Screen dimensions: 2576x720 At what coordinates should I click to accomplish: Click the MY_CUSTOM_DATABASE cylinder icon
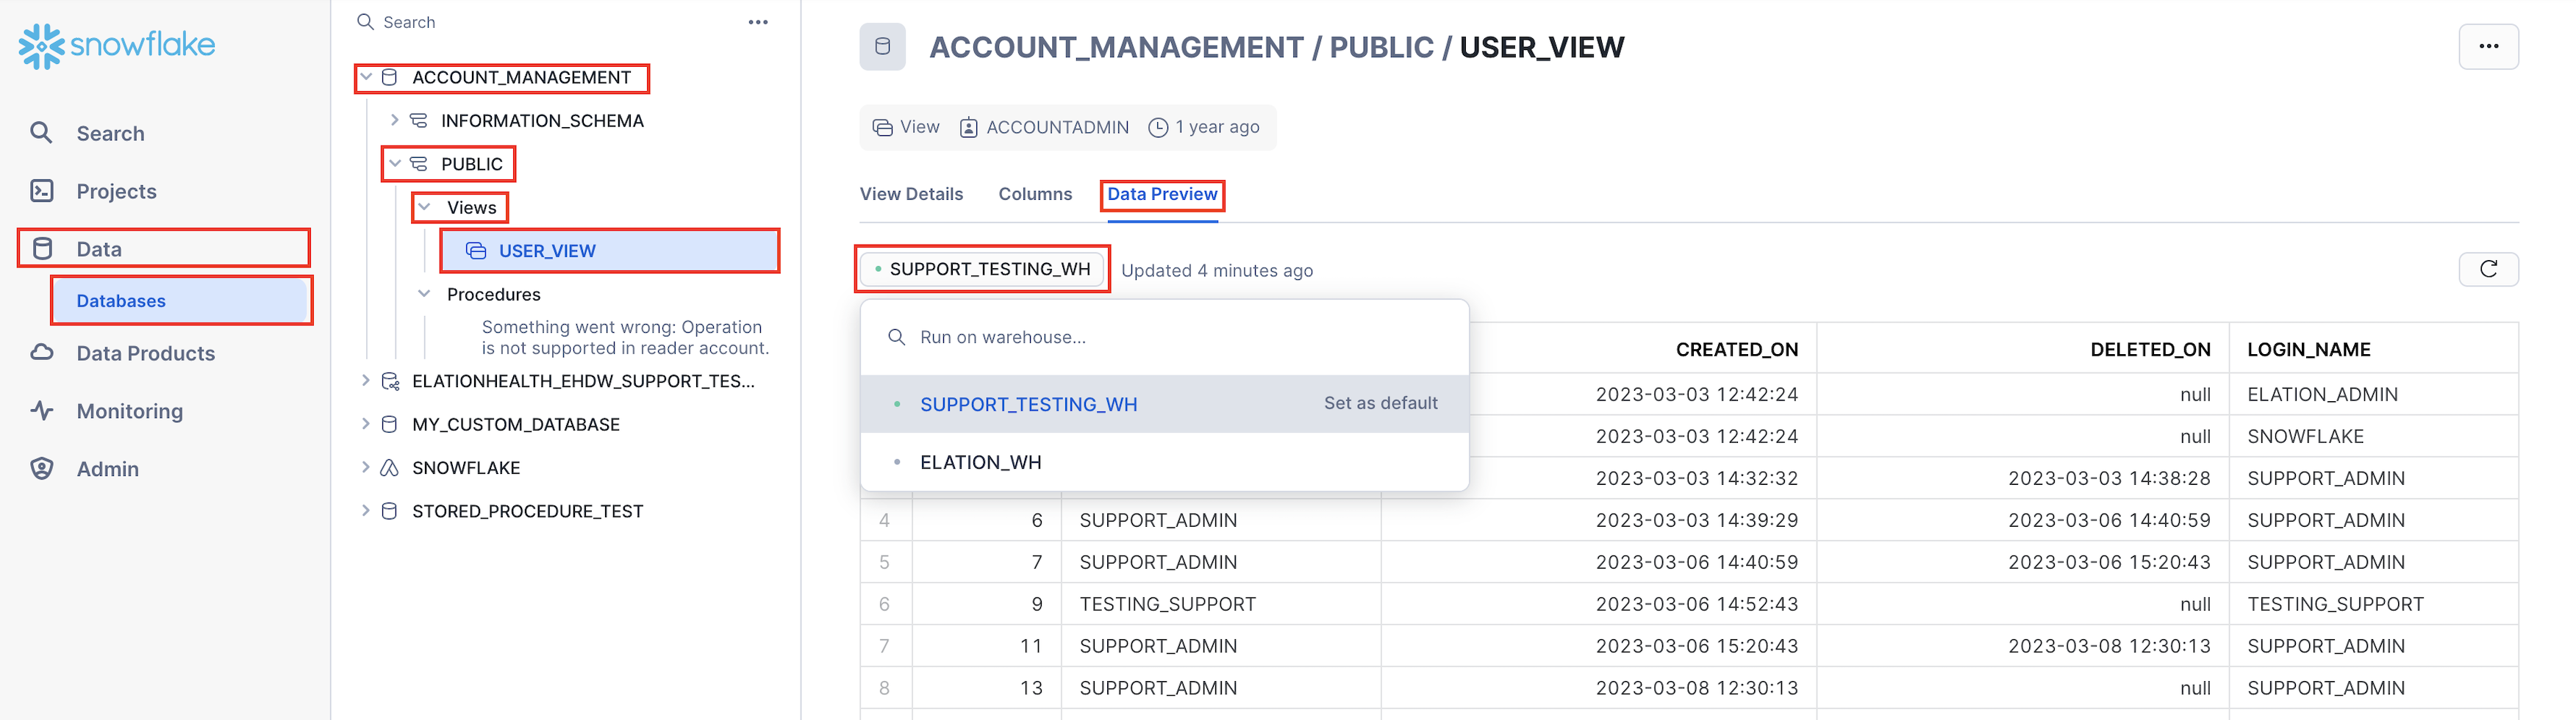pos(390,424)
